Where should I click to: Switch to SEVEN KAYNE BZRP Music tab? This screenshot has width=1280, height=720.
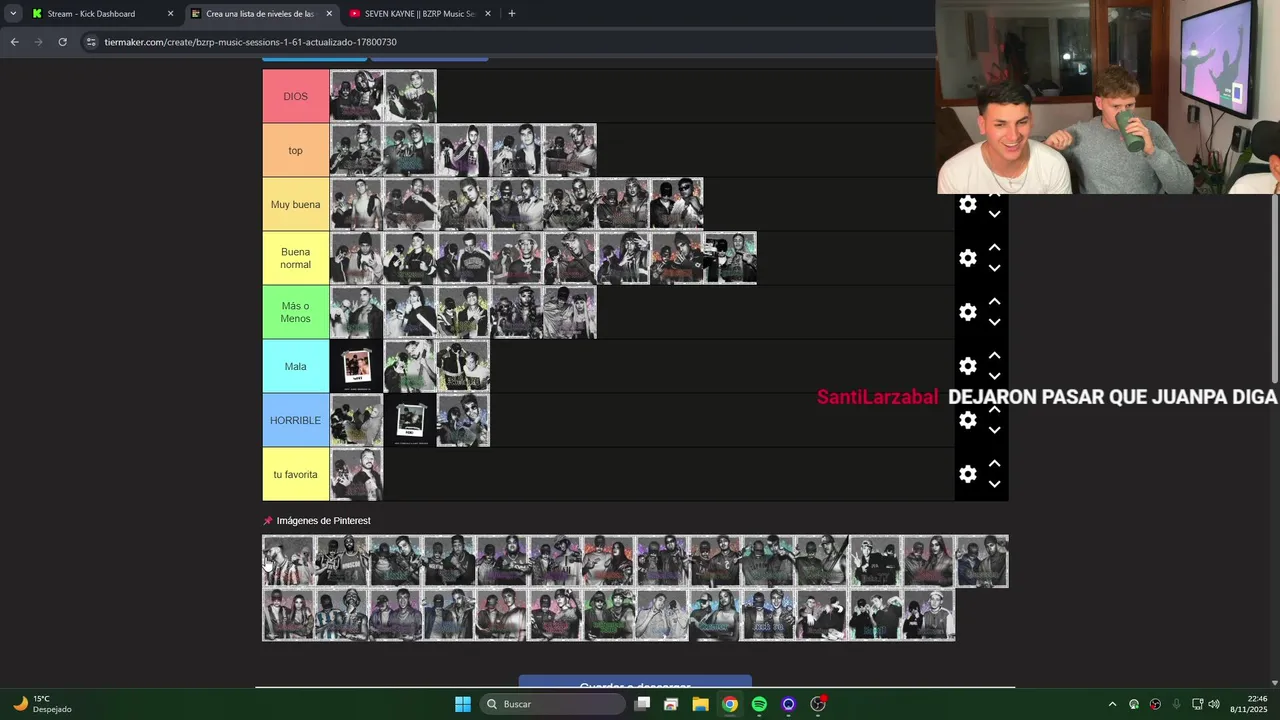[x=418, y=14]
